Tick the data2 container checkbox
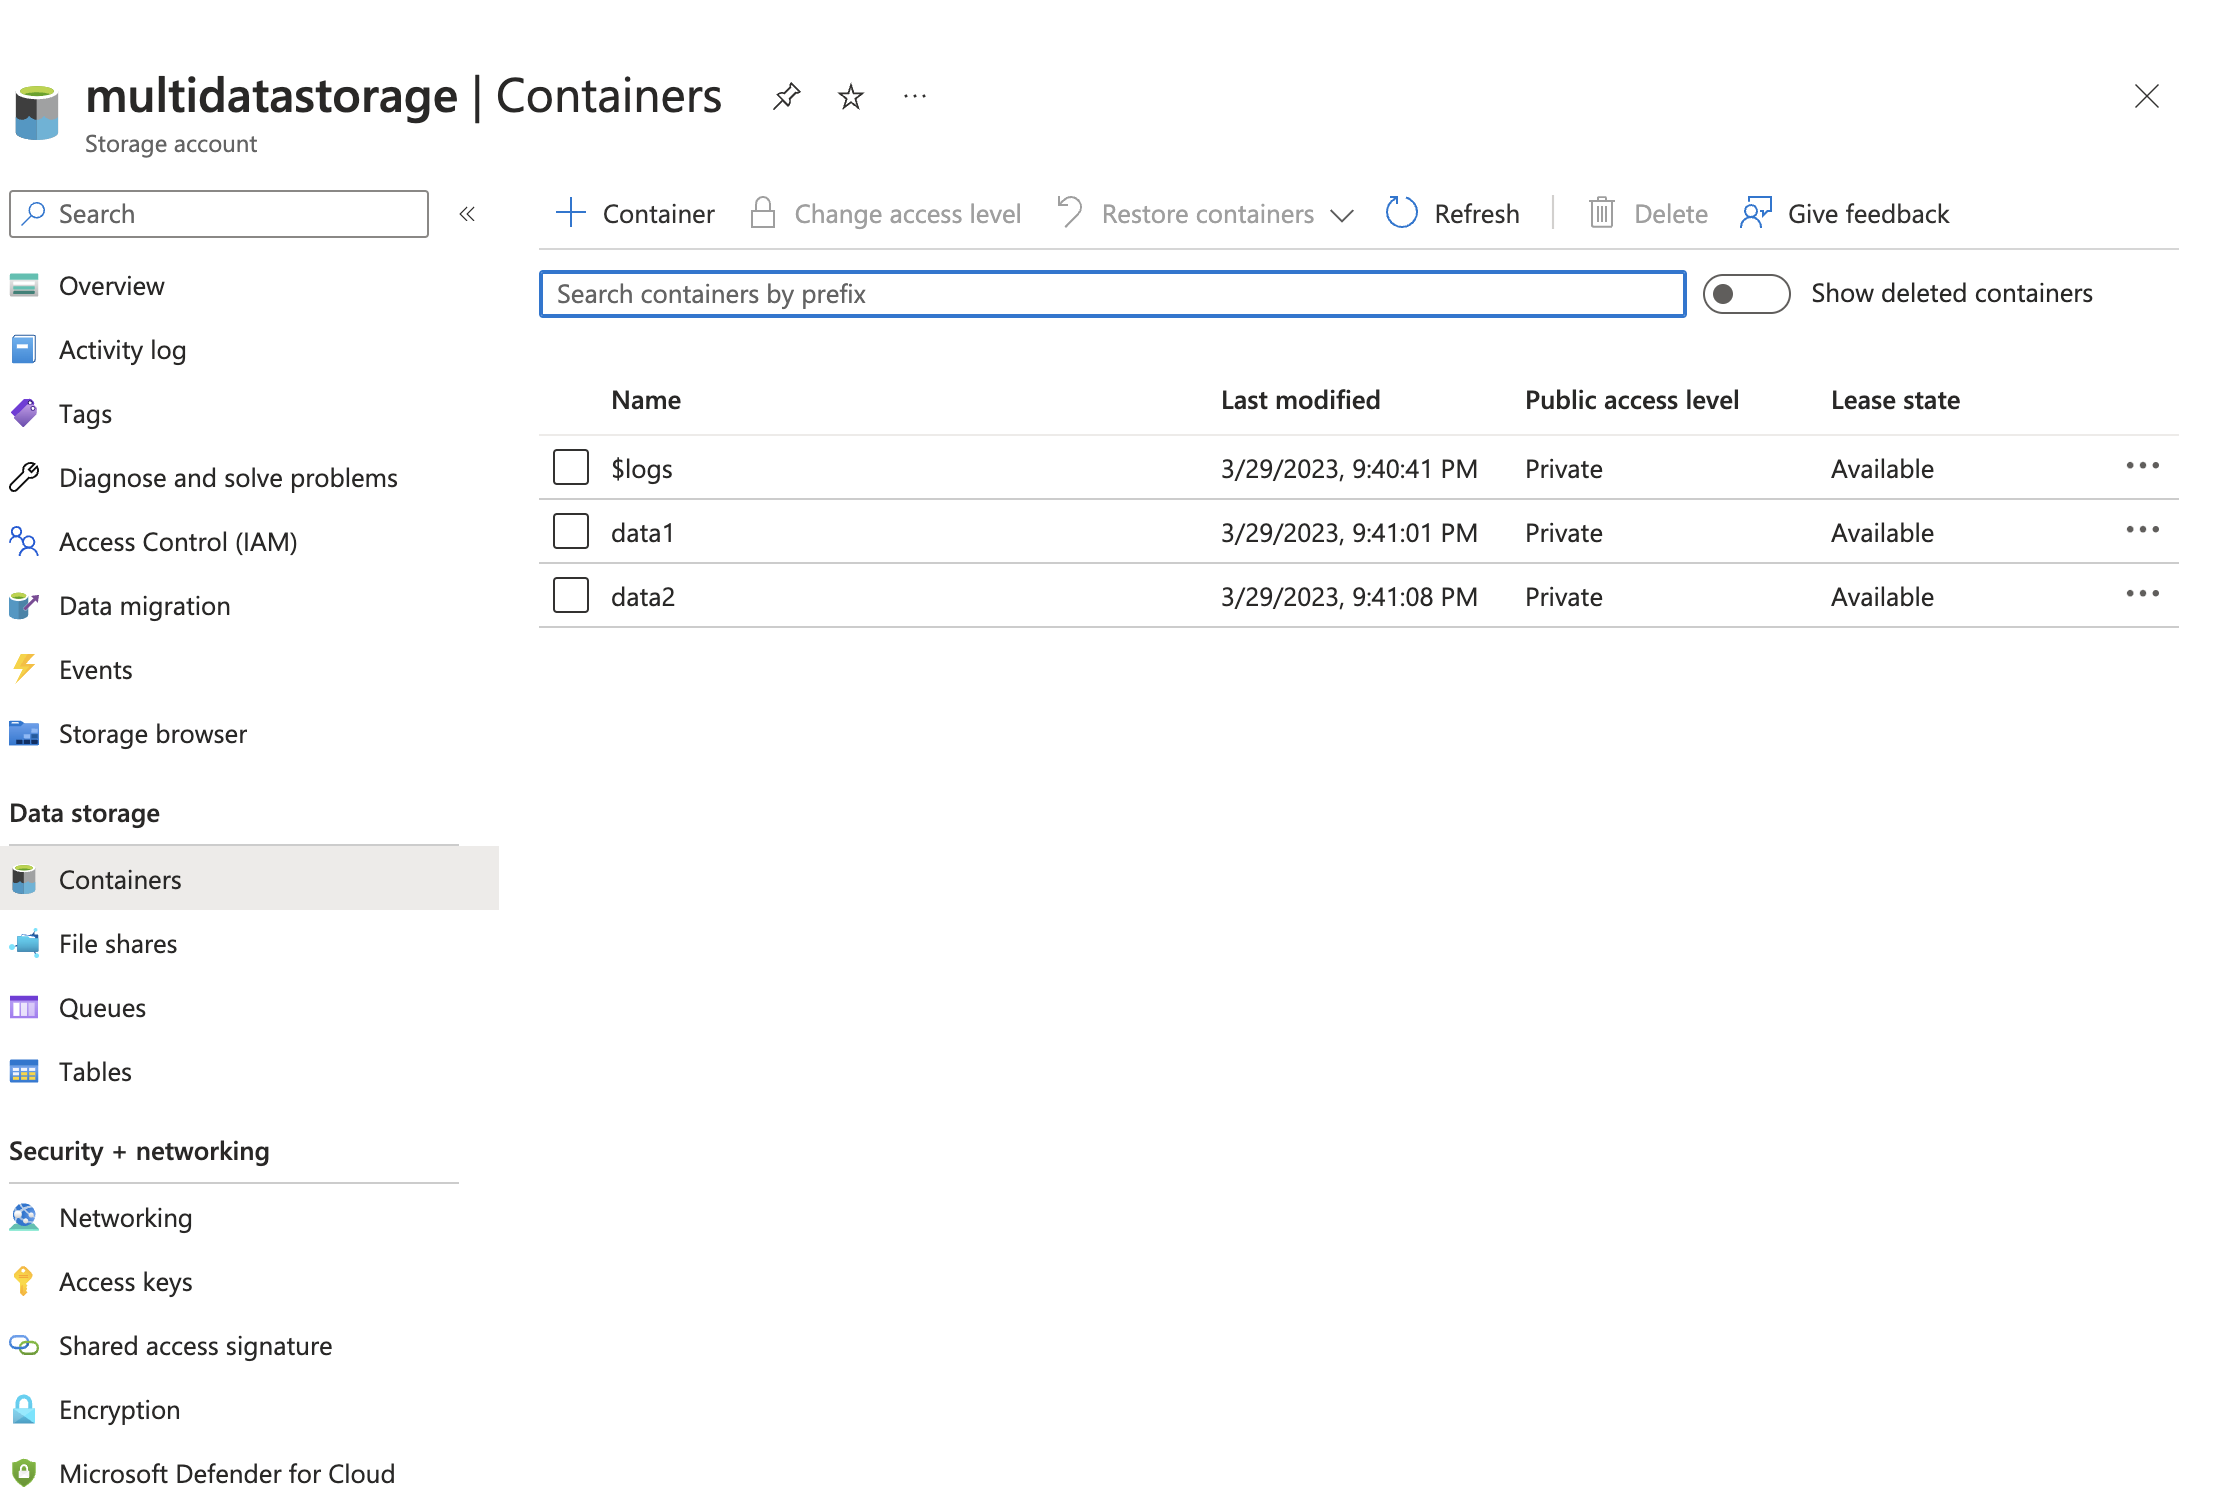This screenshot has width=2218, height=1490. click(571, 595)
